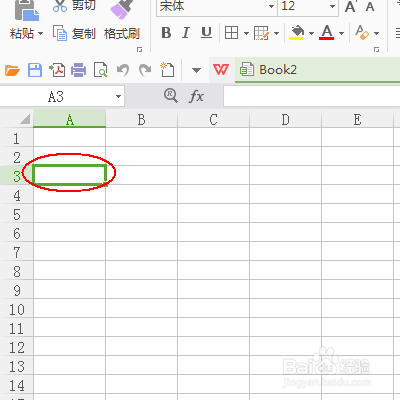Viewport: 400px width, 400px height.
Task: Click the draw border pencil-grid icon
Action: 261,33
